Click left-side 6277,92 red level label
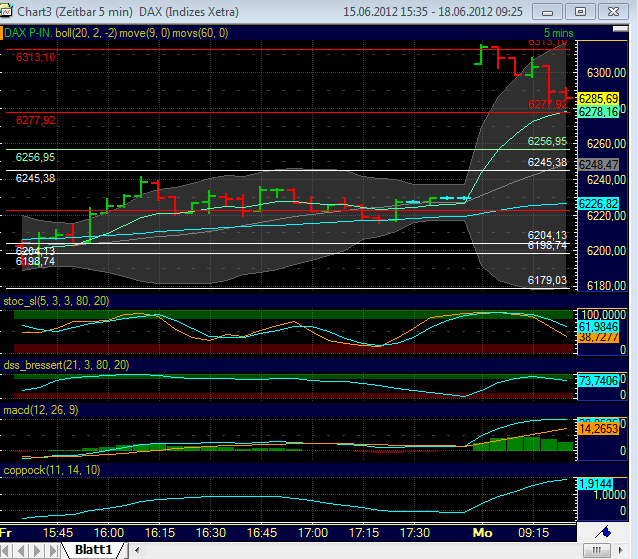This screenshot has width=638, height=559. [35, 120]
